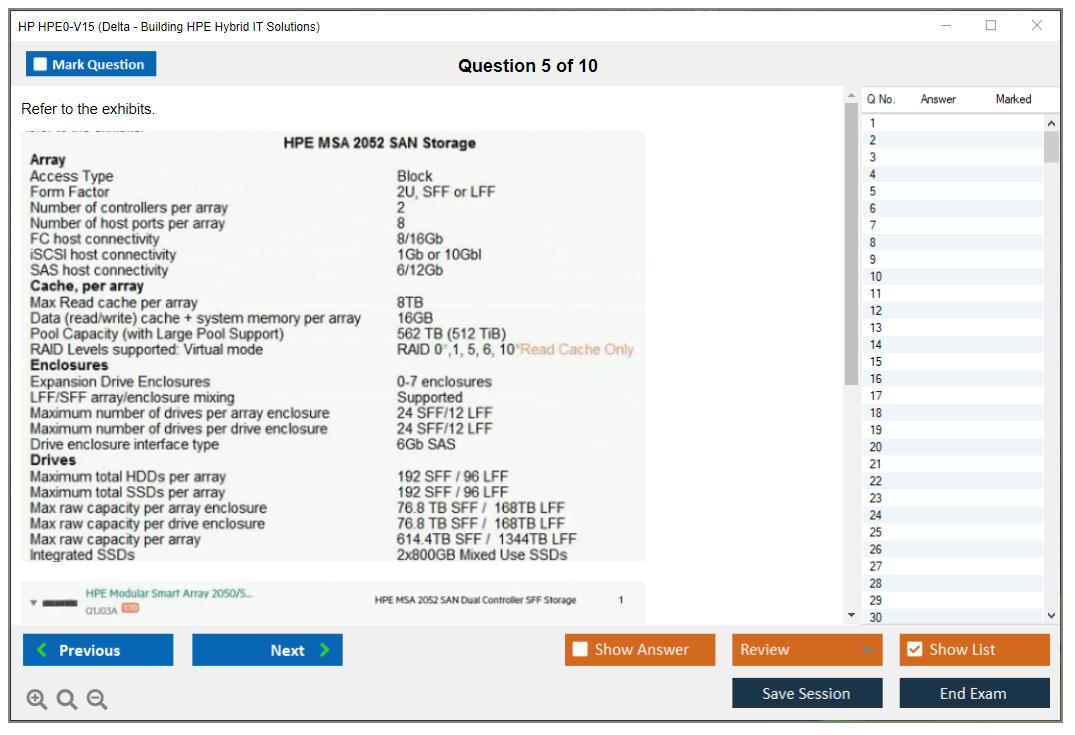The height and width of the screenshot is (735, 1075).
Task: Click the zoom in magnifier icon
Action: (x=37, y=700)
